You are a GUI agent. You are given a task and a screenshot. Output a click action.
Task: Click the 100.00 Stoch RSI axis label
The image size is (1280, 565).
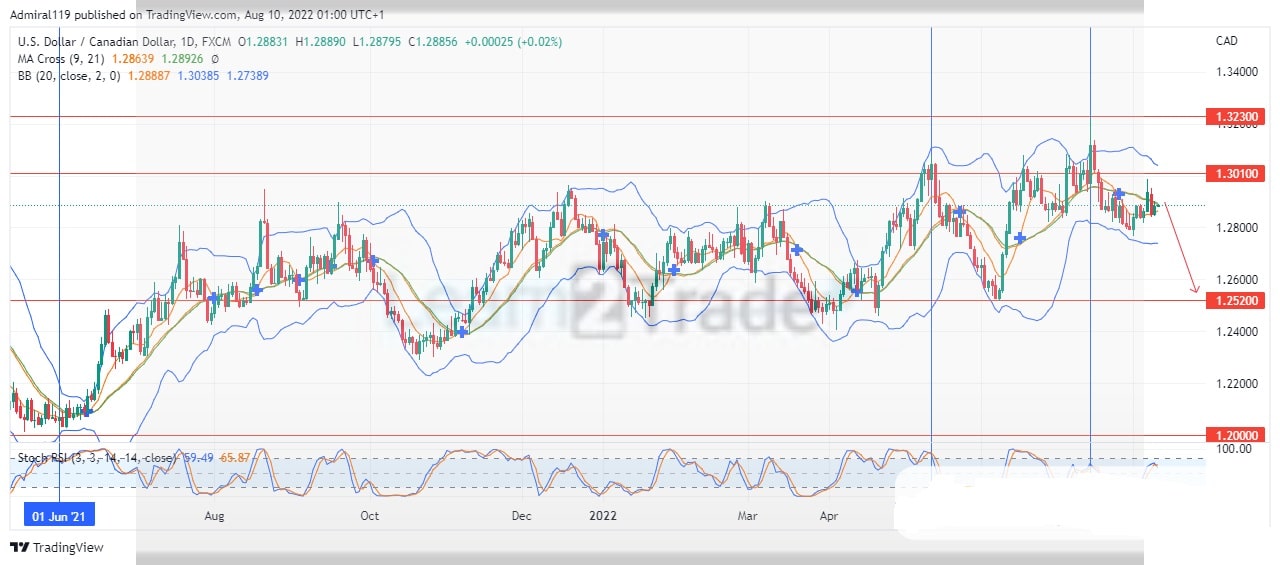pyautogui.click(x=1232, y=449)
